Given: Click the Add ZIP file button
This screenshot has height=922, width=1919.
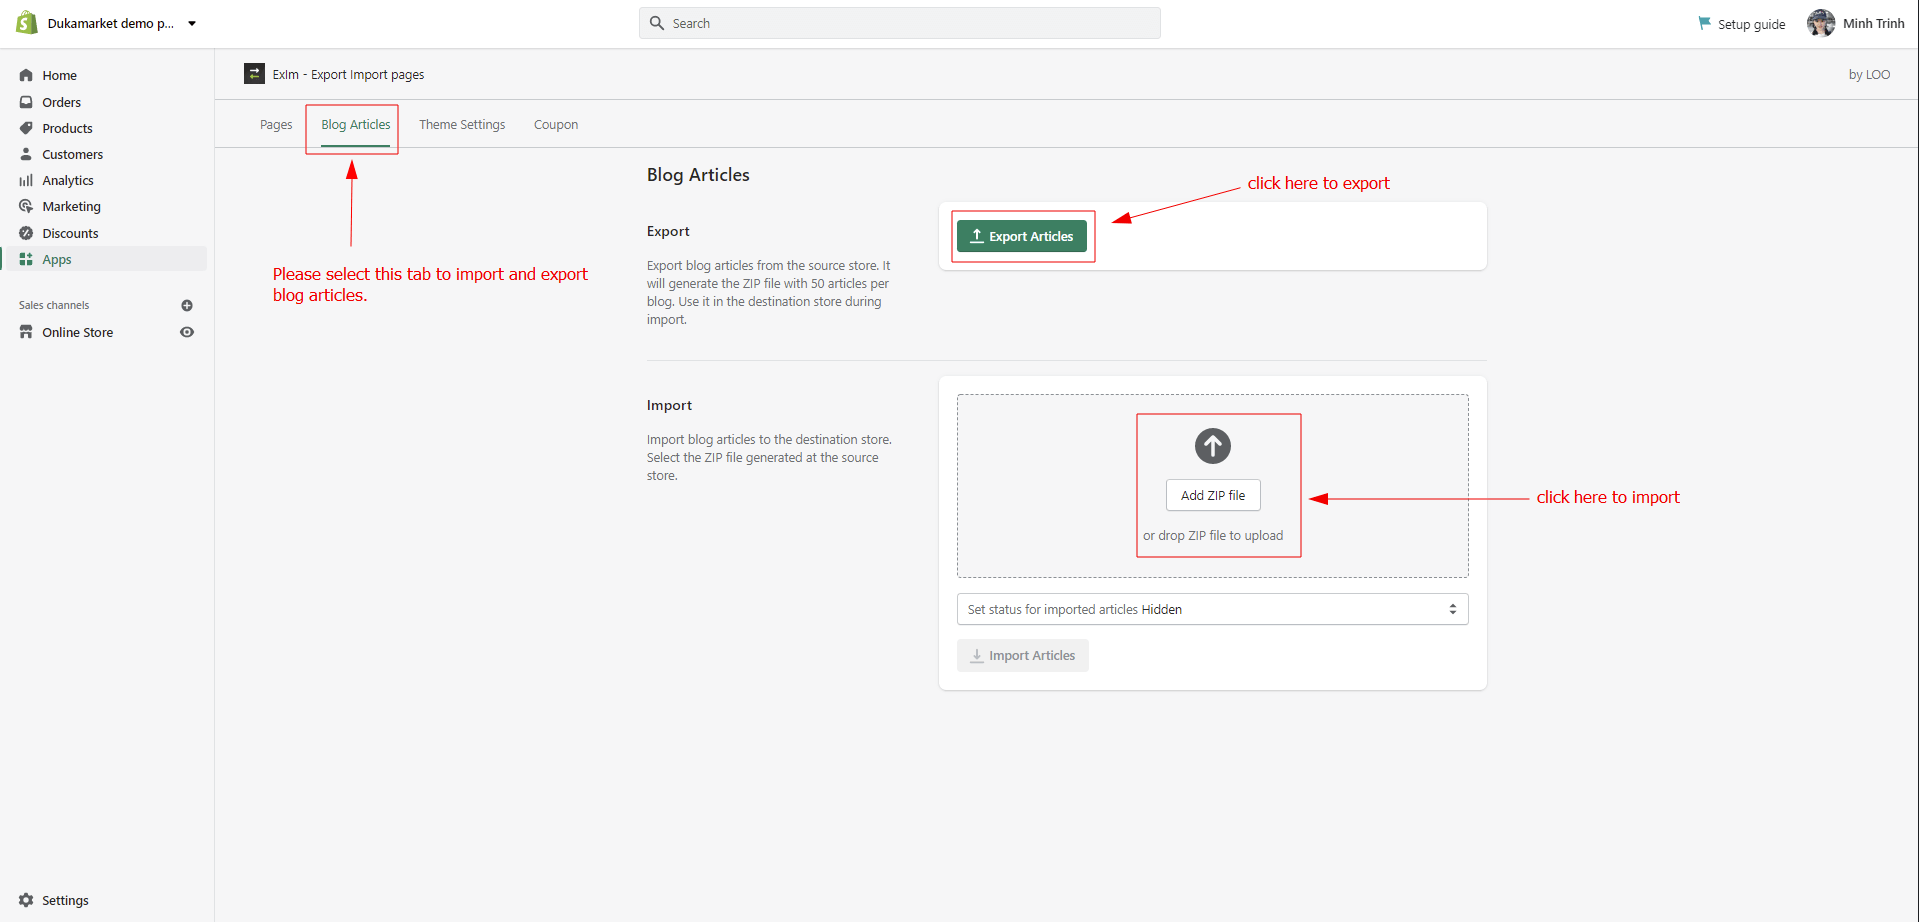Looking at the screenshot, I should (1212, 495).
